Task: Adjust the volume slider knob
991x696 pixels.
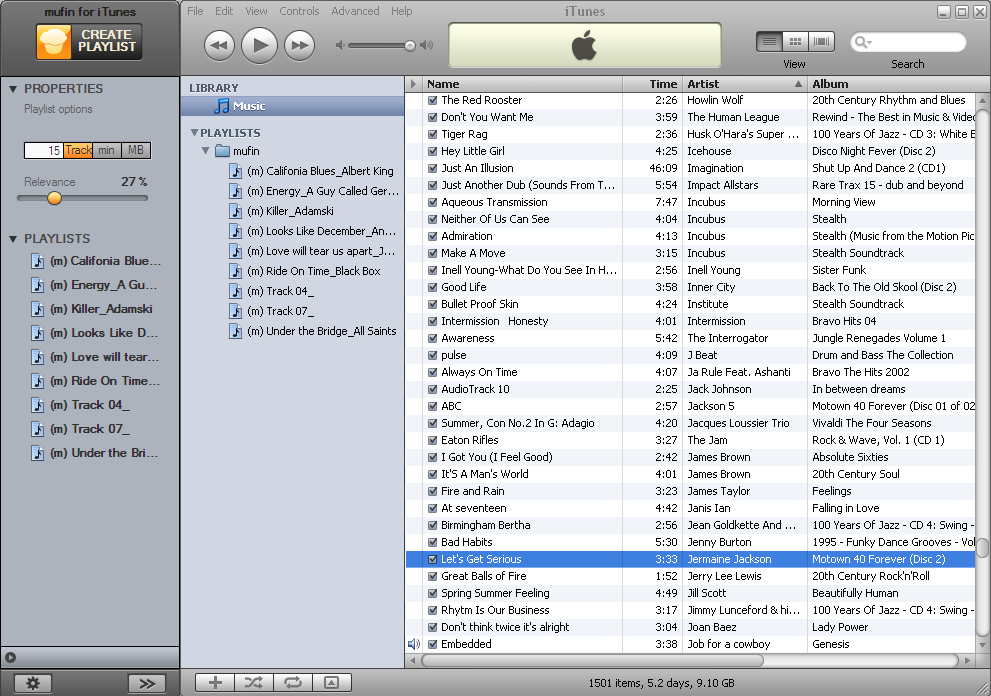Action: point(410,46)
